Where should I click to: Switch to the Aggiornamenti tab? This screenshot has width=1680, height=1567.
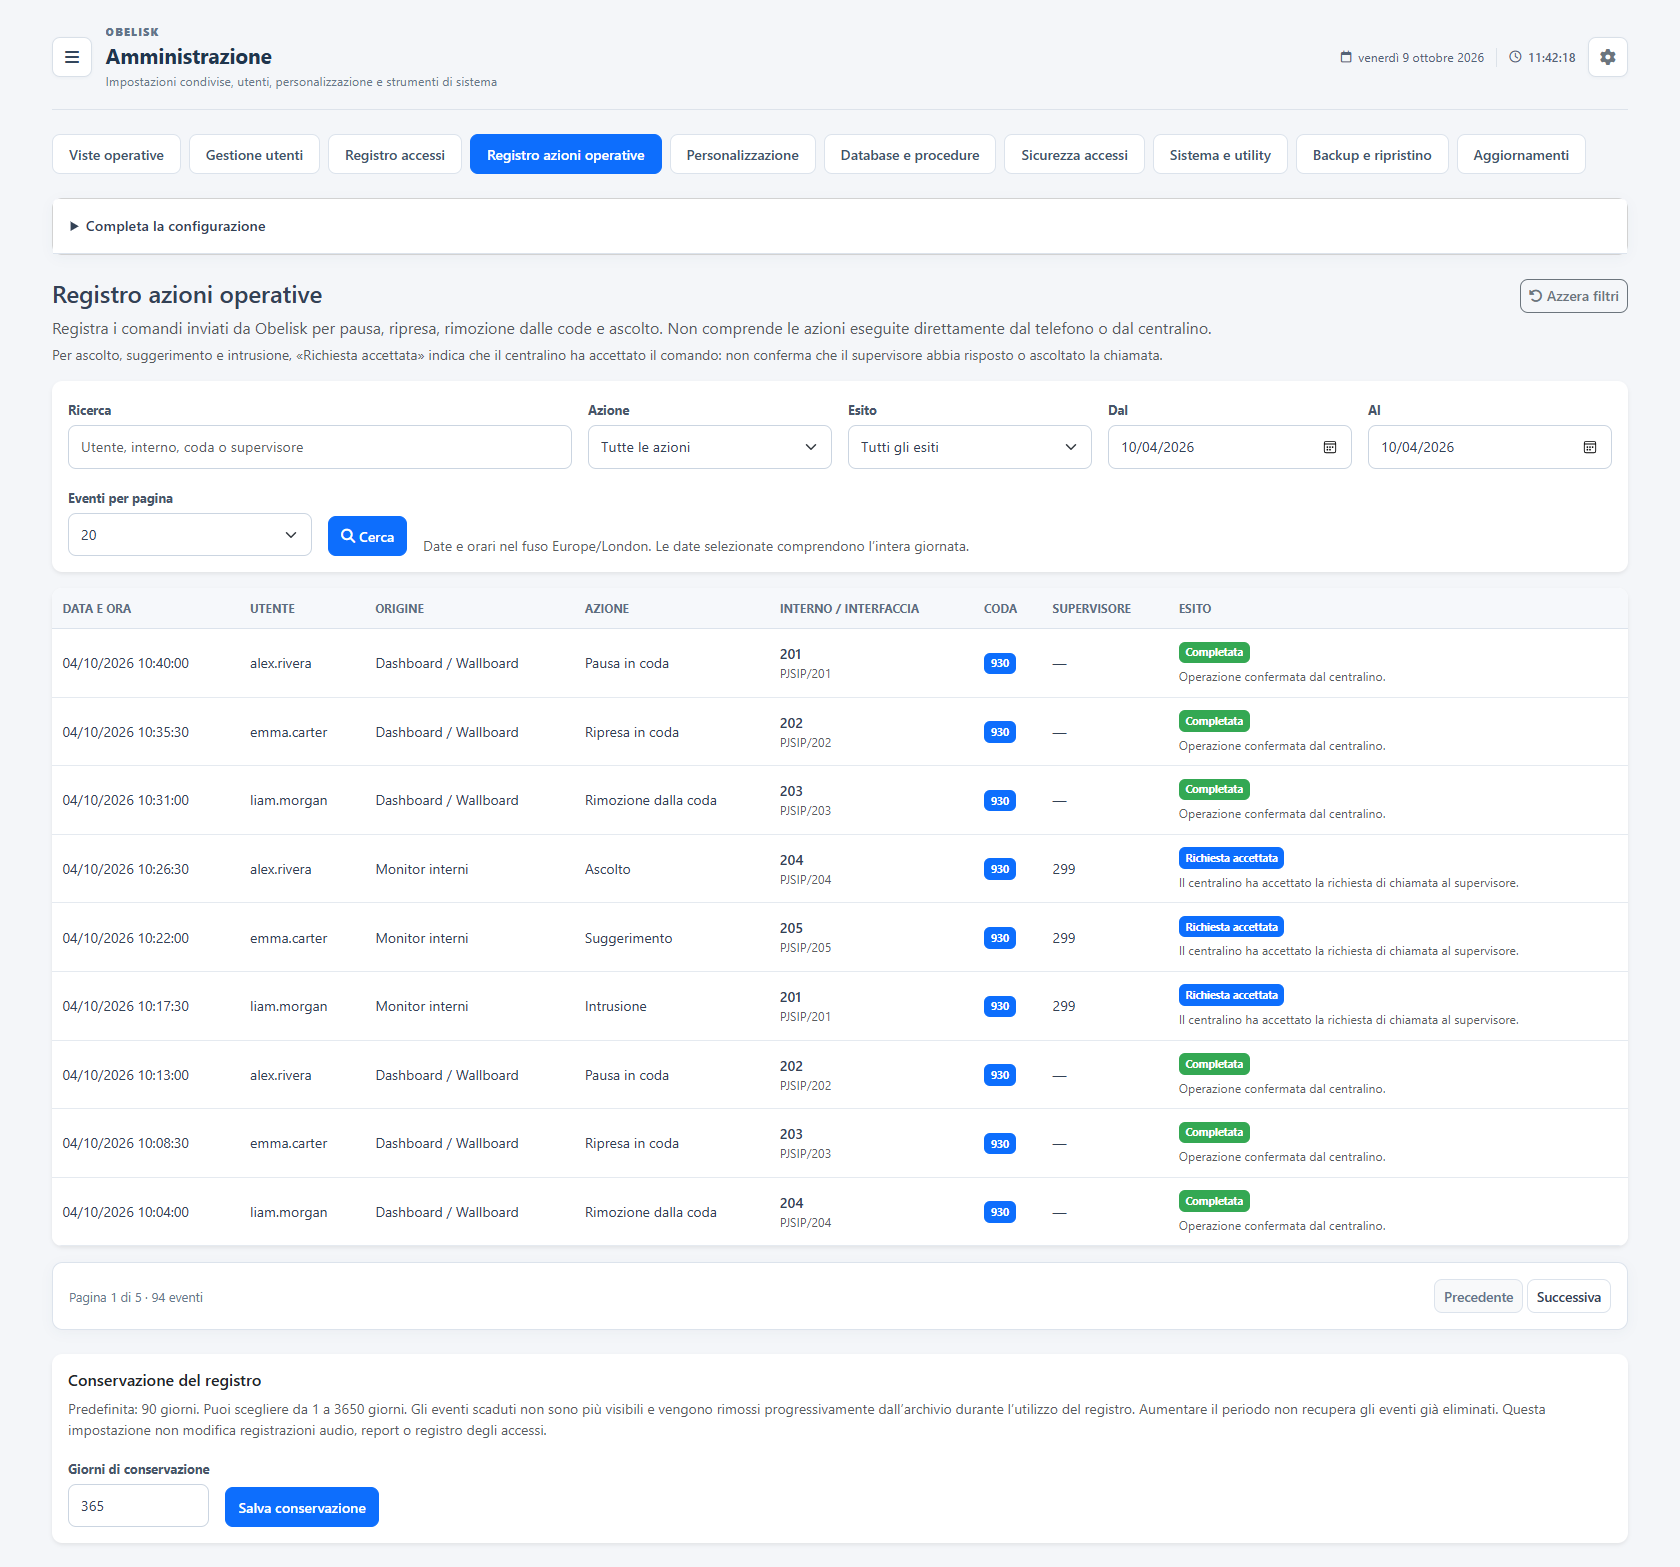[1521, 154]
